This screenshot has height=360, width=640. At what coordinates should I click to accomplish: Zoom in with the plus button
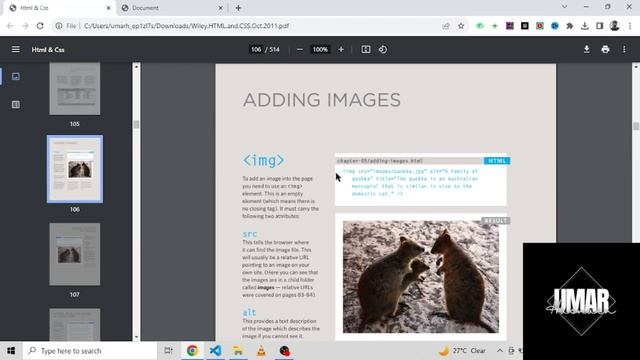coord(341,49)
